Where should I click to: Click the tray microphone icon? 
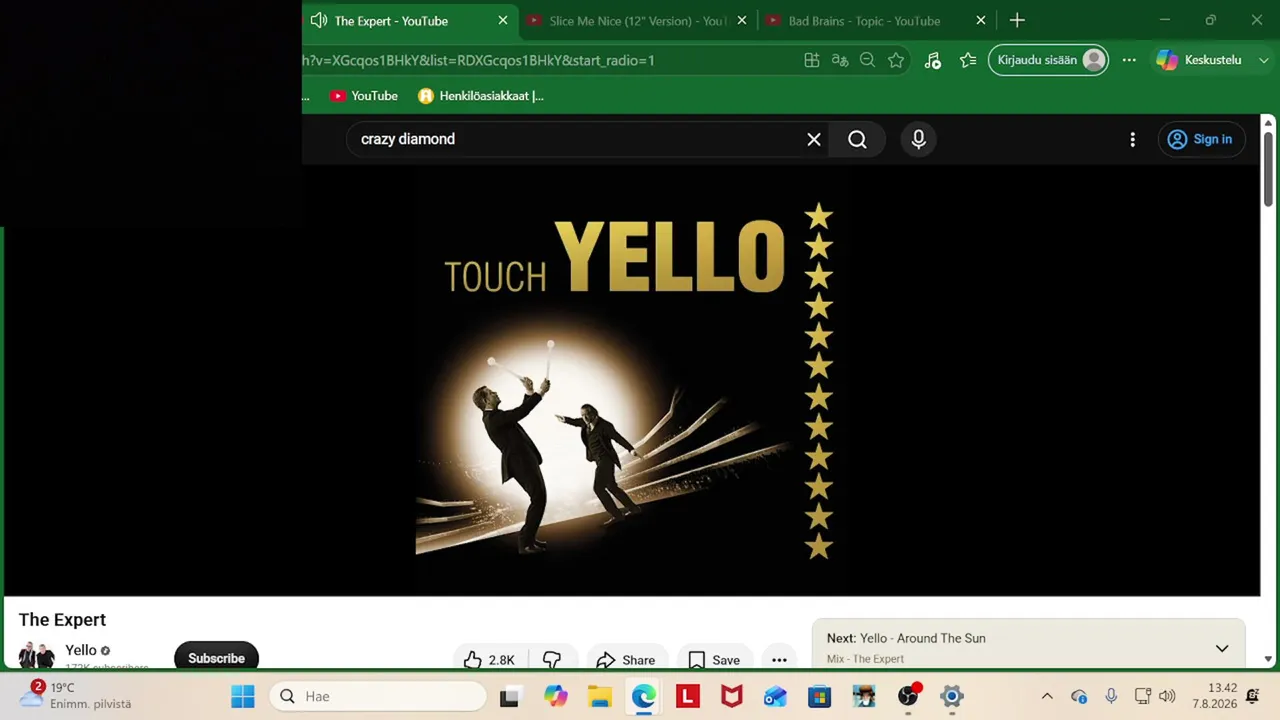(x=1110, y=696)
